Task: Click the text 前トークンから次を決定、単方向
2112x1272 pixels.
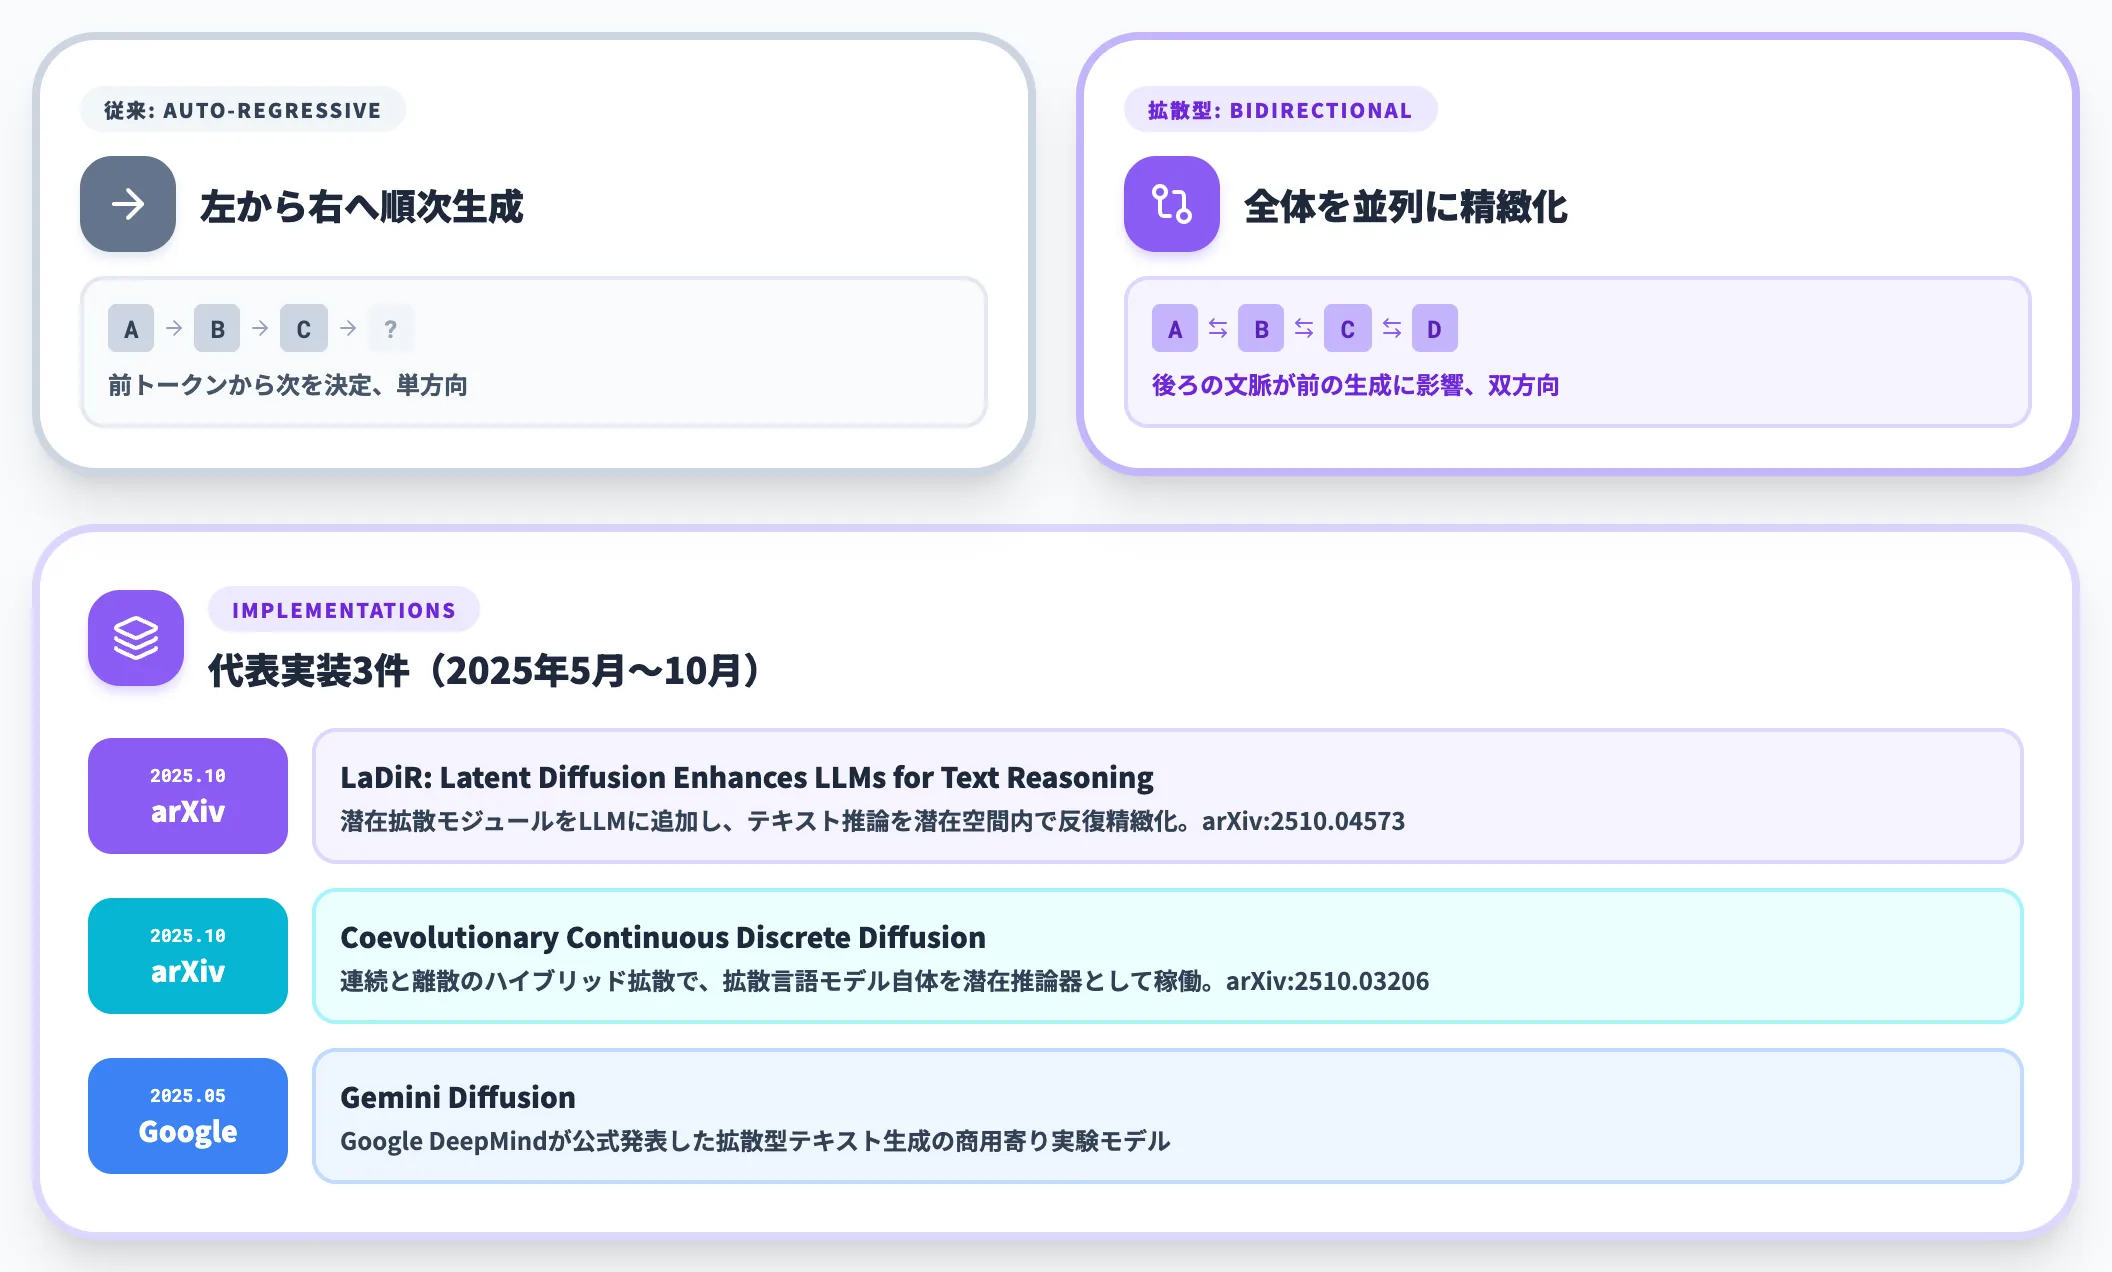Action: 288,385
